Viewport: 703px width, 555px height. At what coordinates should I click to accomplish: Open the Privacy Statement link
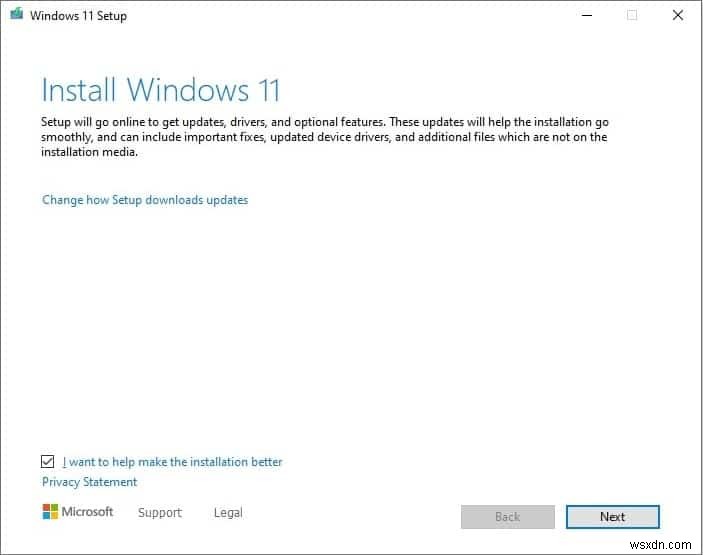(90, 482)
